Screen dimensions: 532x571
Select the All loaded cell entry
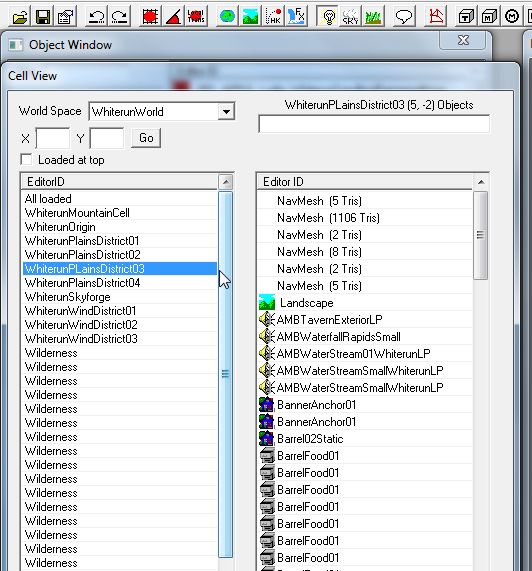point(119,199)
